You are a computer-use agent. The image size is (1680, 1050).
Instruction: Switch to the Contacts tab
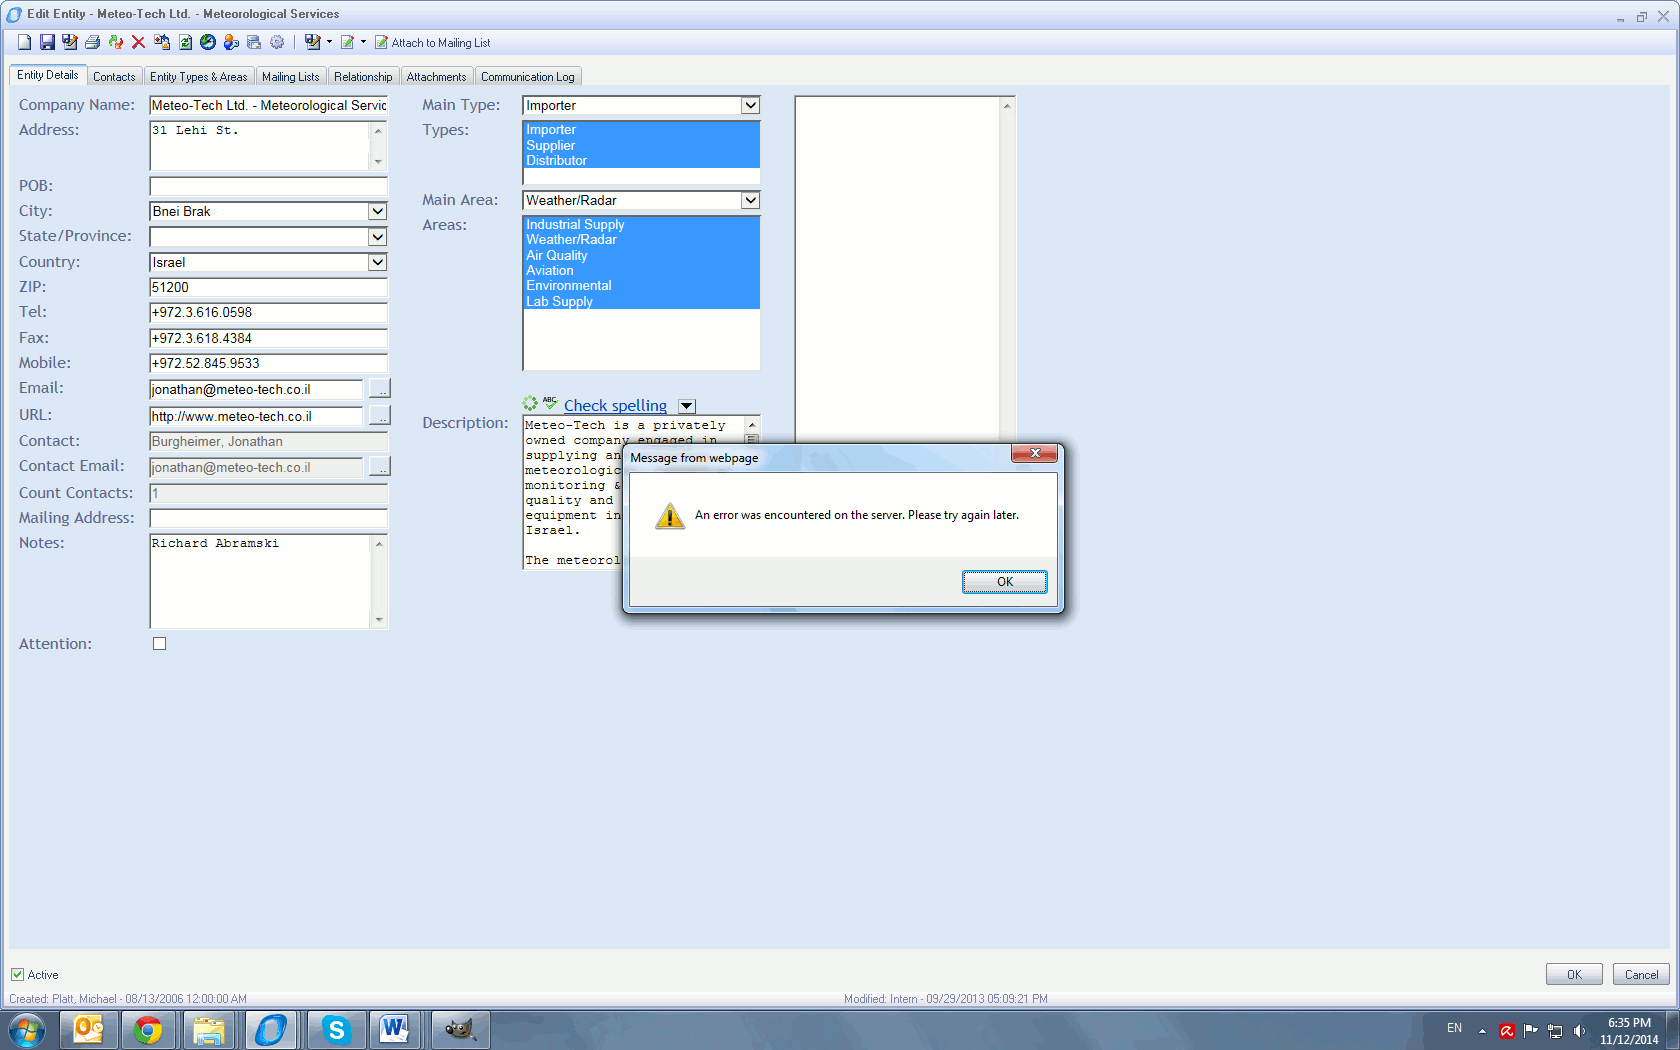[x=114, y=77]
